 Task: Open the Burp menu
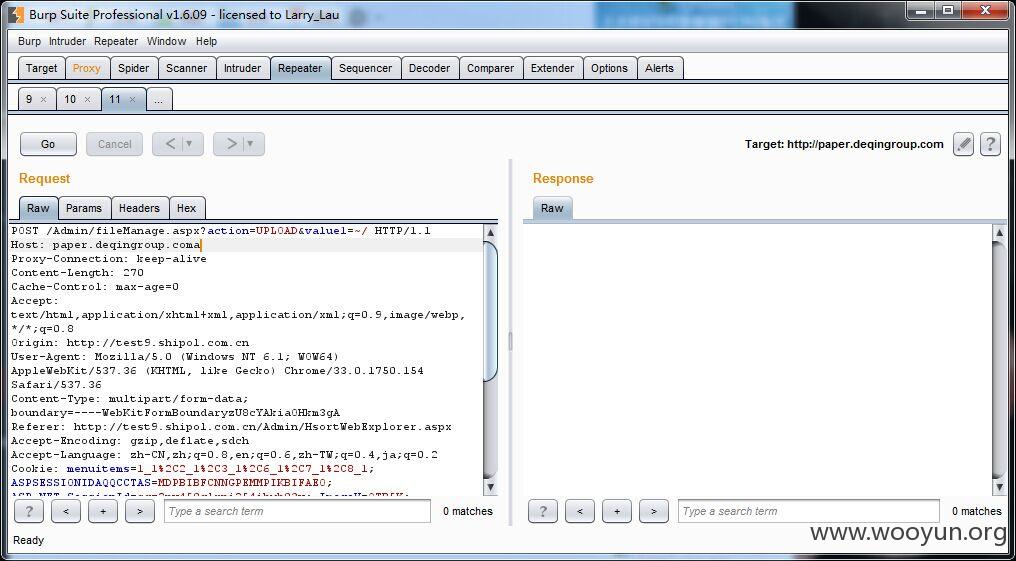[x=29, y=41]
